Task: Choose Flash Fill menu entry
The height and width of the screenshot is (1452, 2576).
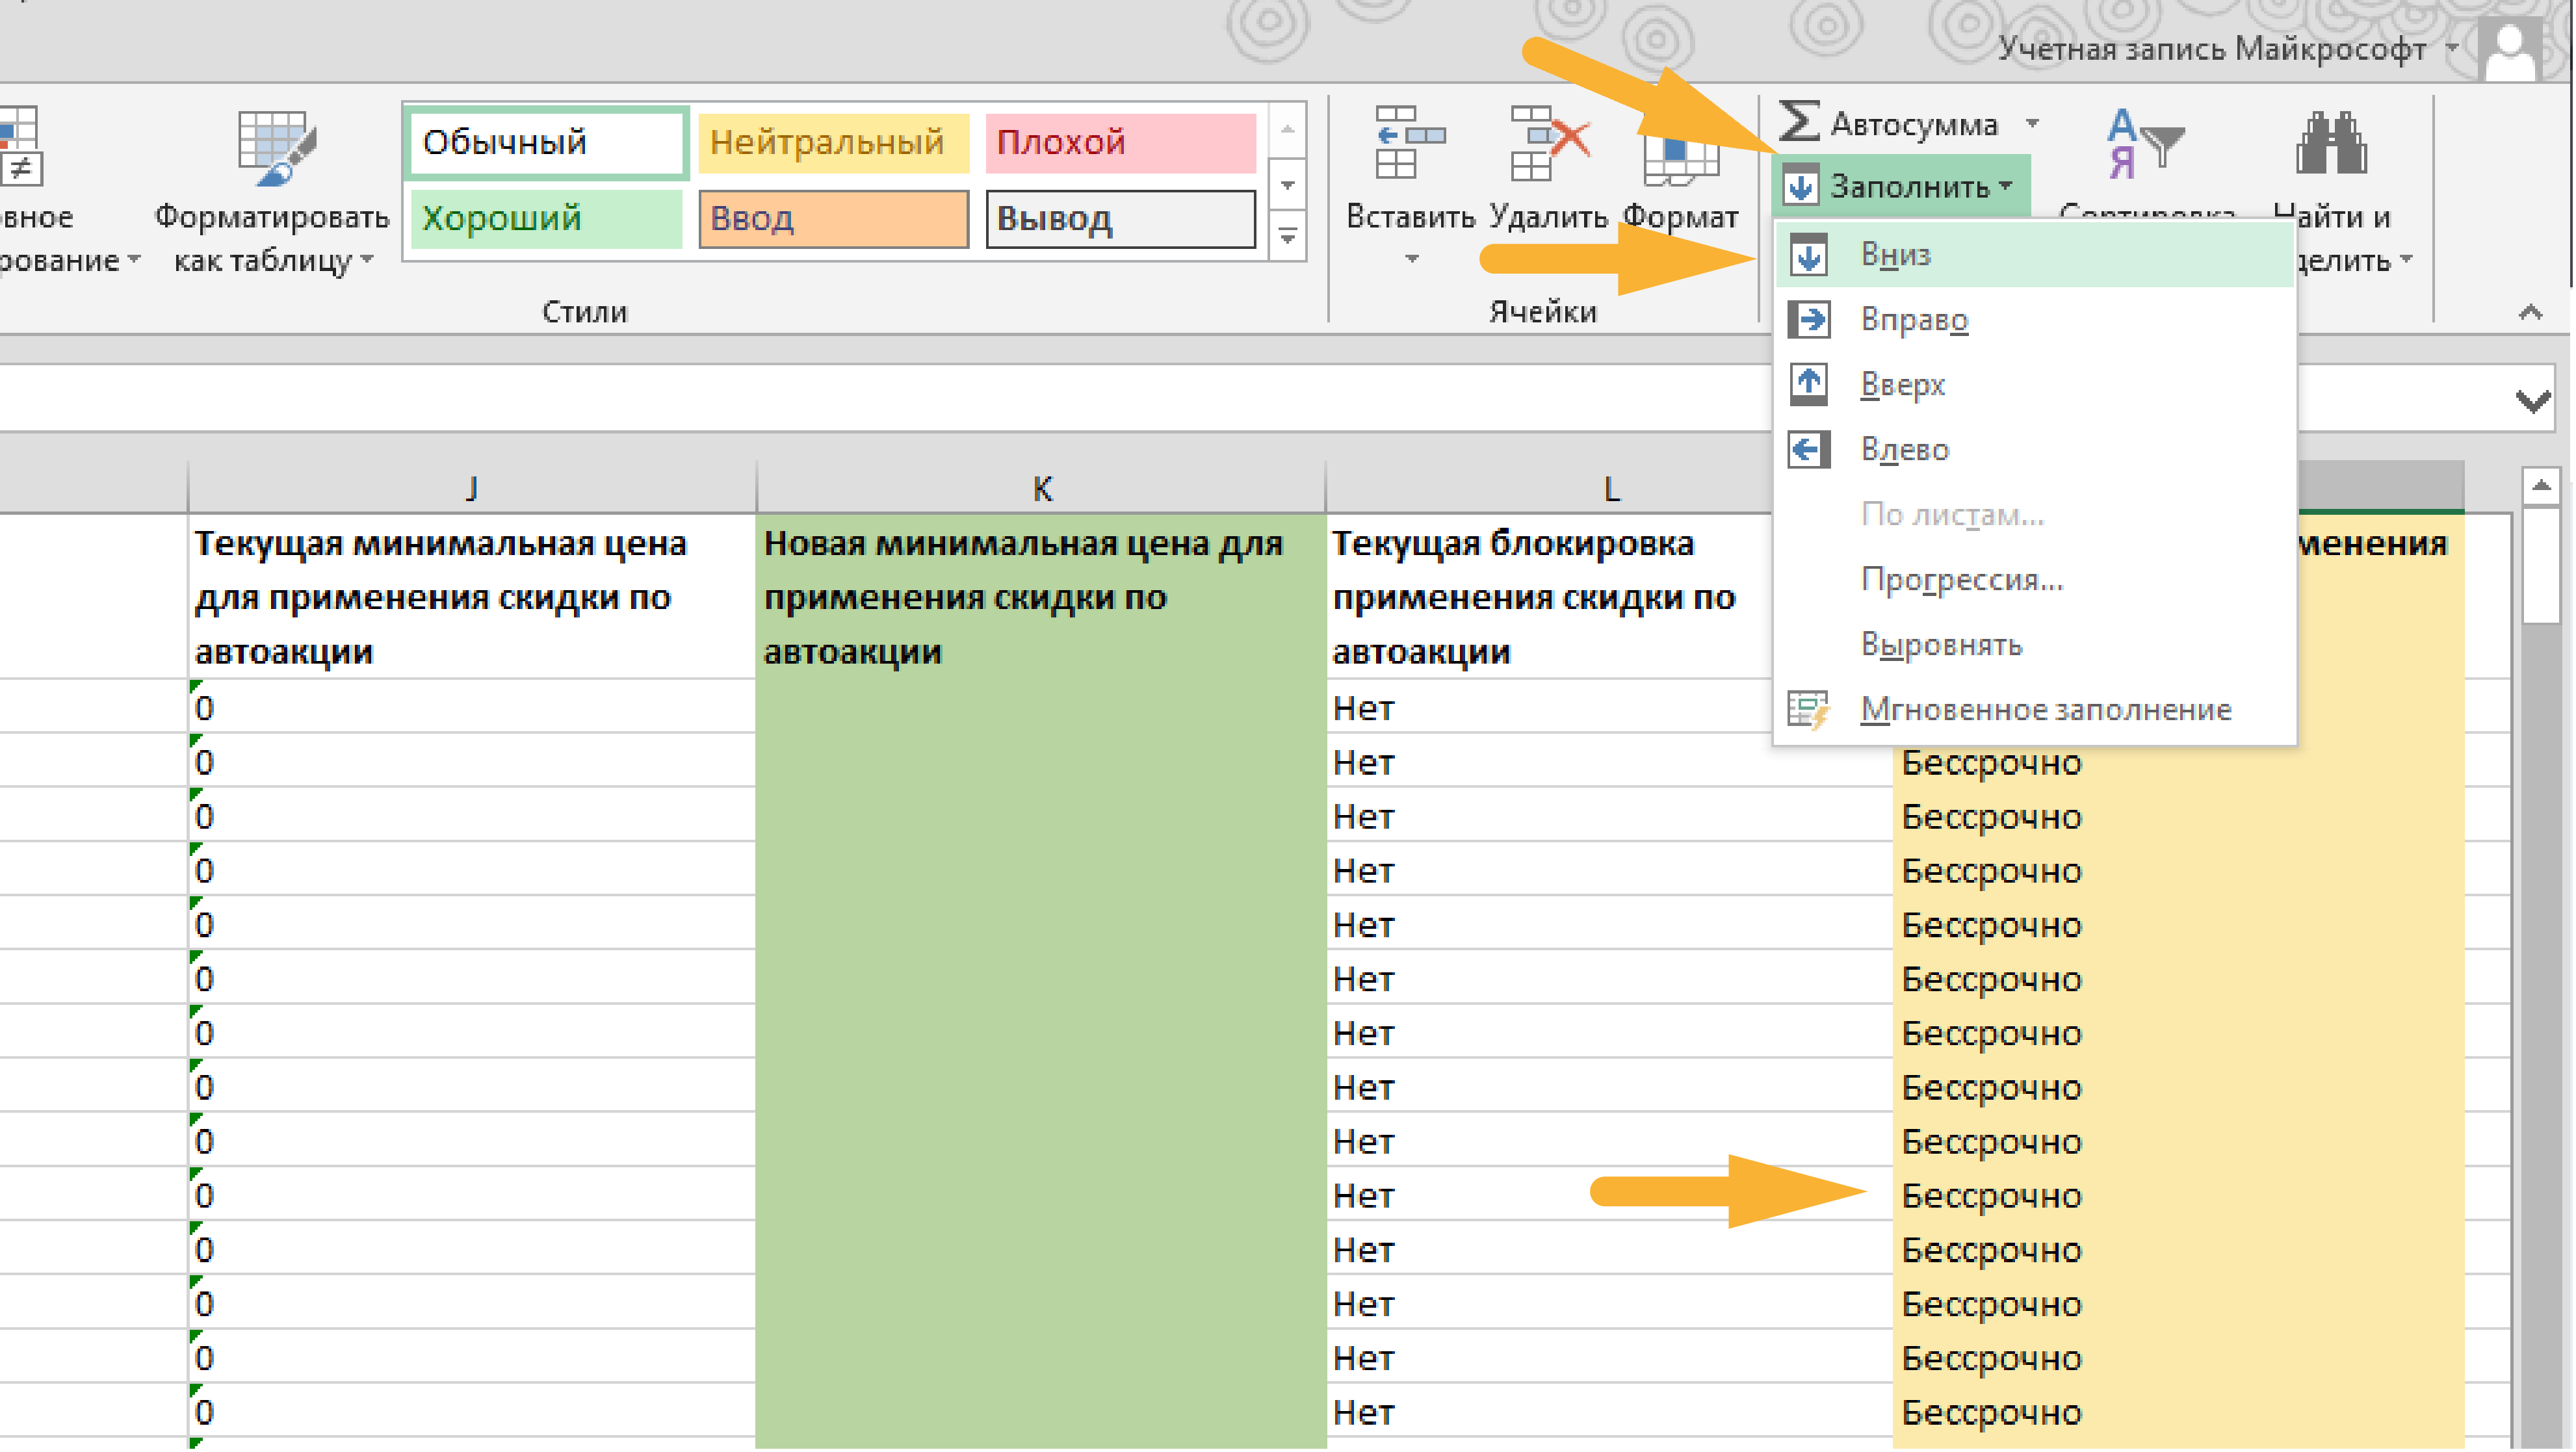Action: coord(2044,710)
